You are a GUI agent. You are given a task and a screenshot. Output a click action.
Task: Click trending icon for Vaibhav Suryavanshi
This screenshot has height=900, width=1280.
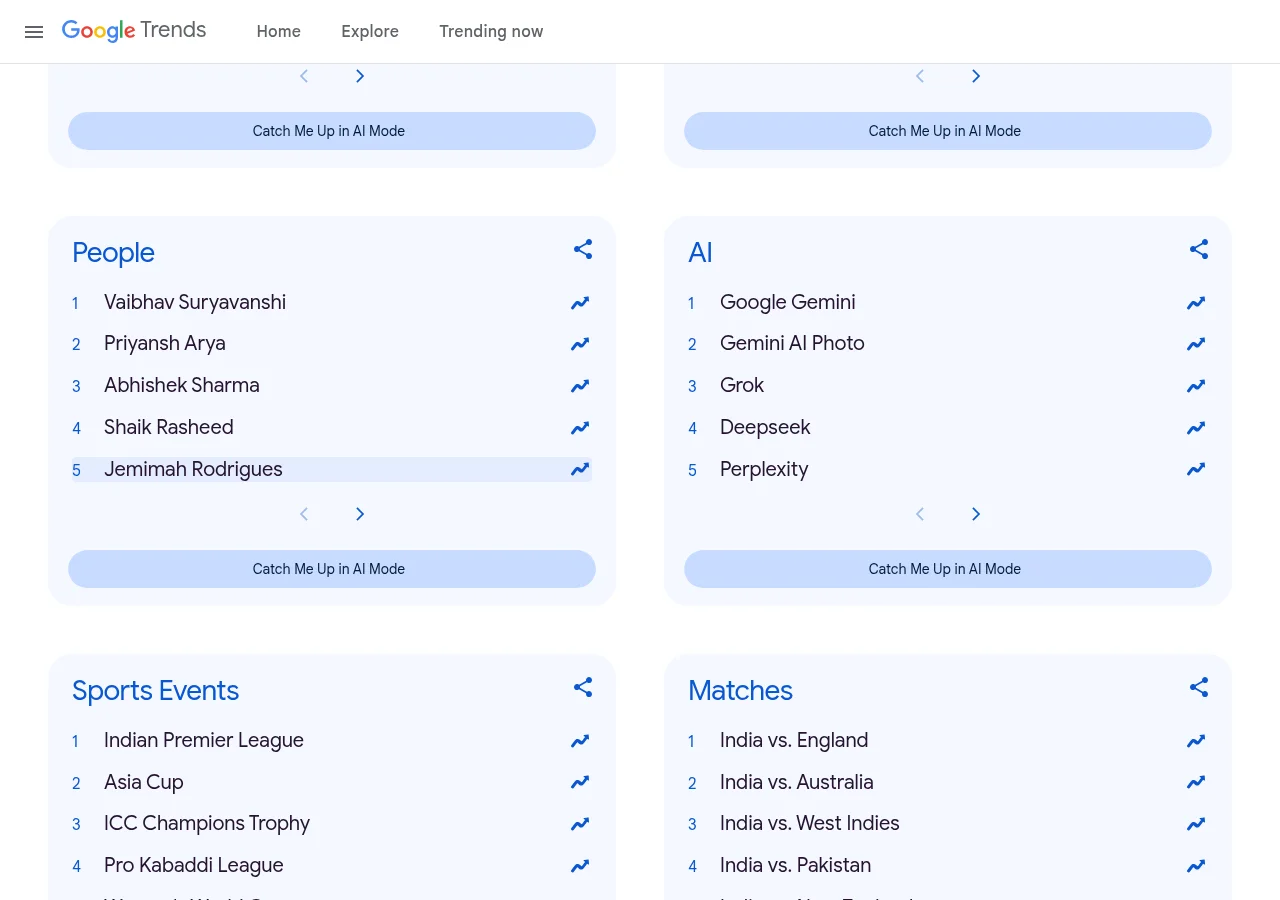pos(580,303)
